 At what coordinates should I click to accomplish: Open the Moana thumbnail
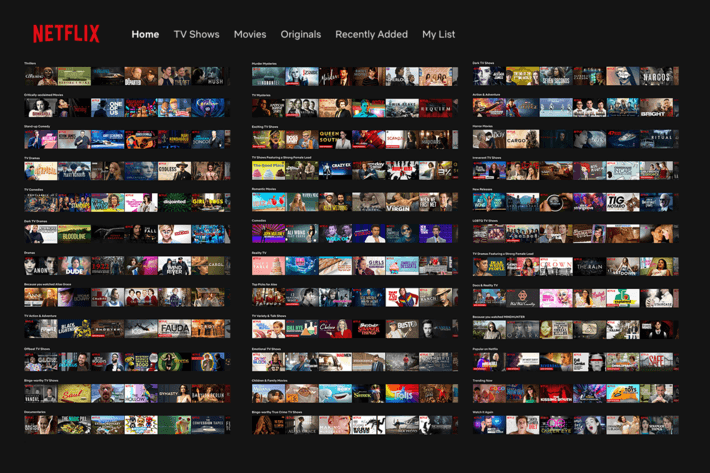pyautogui.click(x=269, y=394)
